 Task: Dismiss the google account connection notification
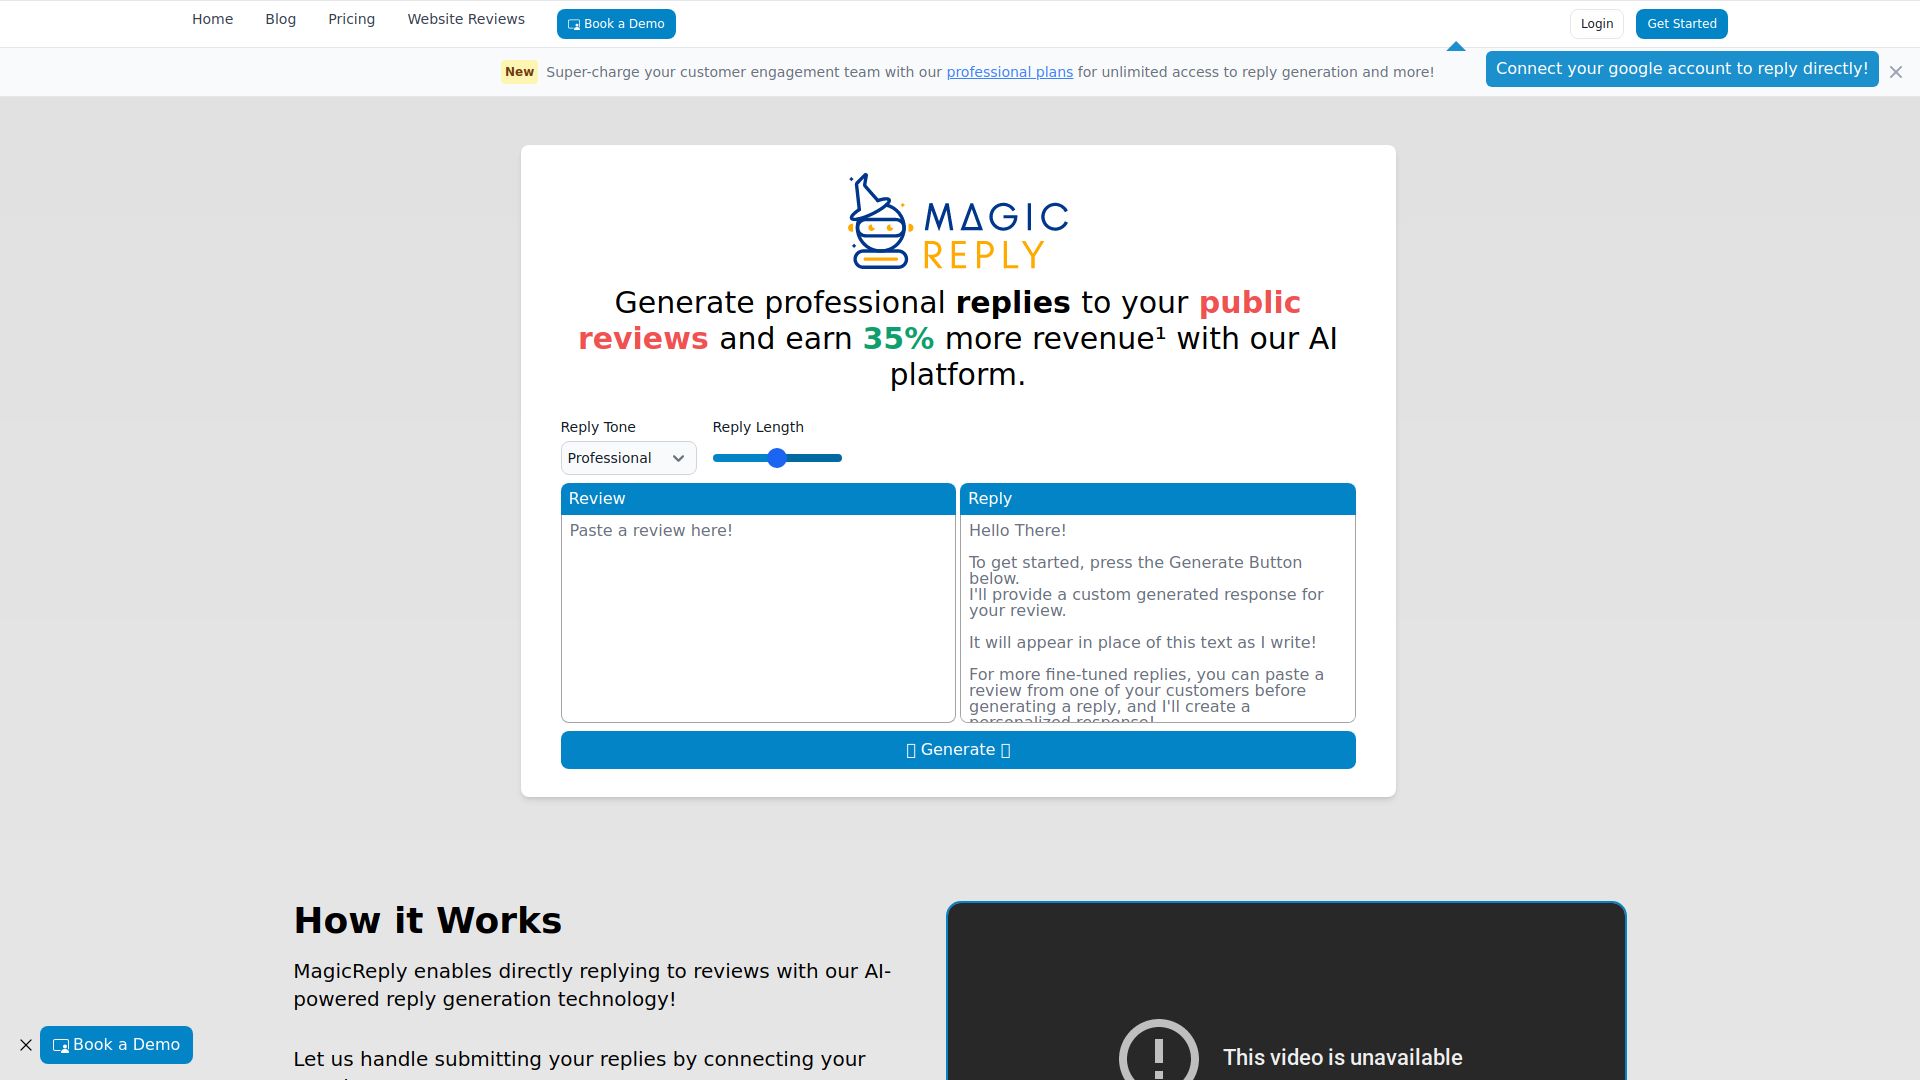1896,71
